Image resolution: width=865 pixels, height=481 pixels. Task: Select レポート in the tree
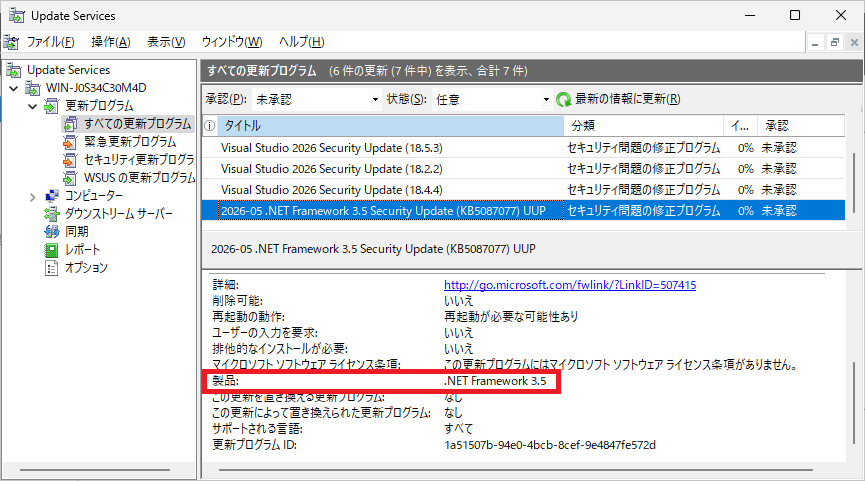[83, 250]
